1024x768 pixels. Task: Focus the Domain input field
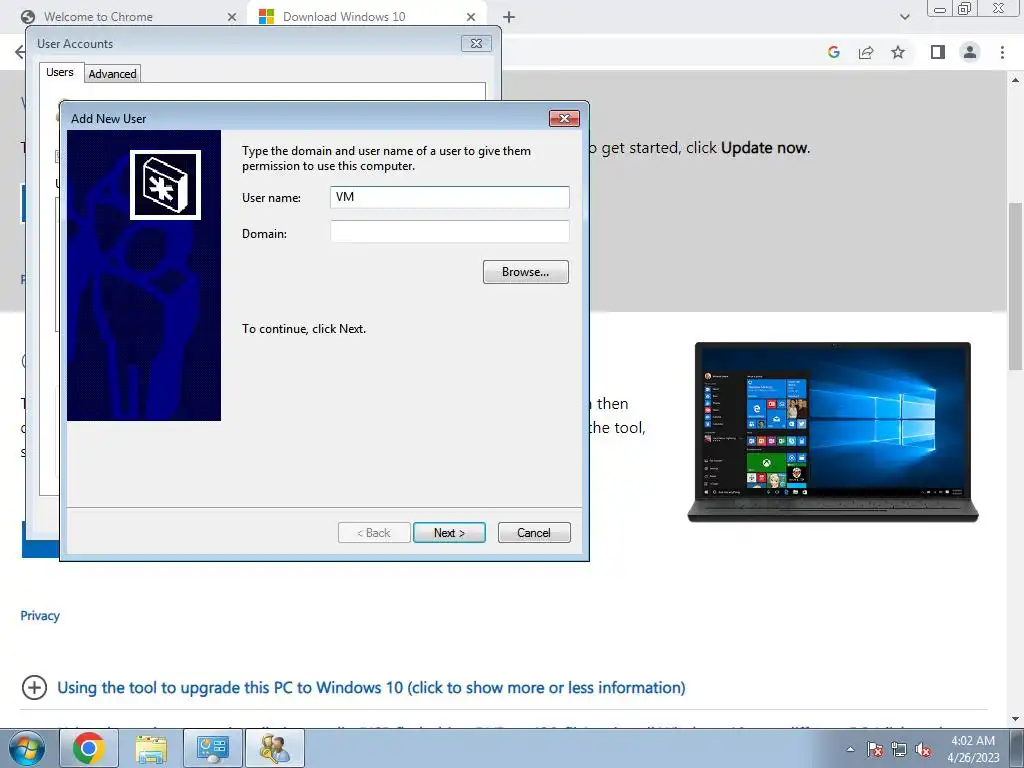449,232
